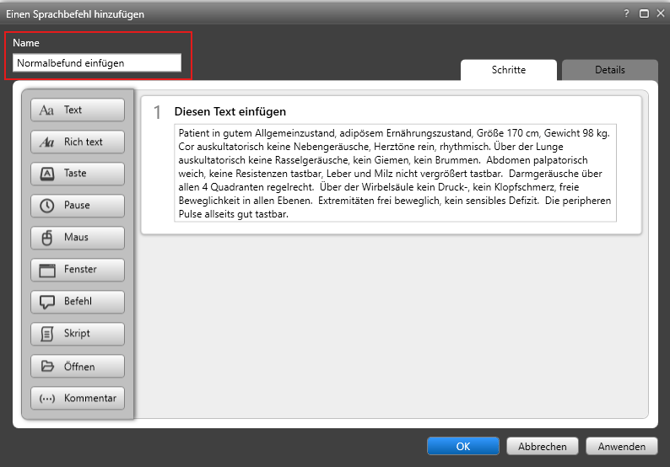This screenshot has width=670, height=467.
Task: Click inside the inserted text box
Action: point(395,172)
